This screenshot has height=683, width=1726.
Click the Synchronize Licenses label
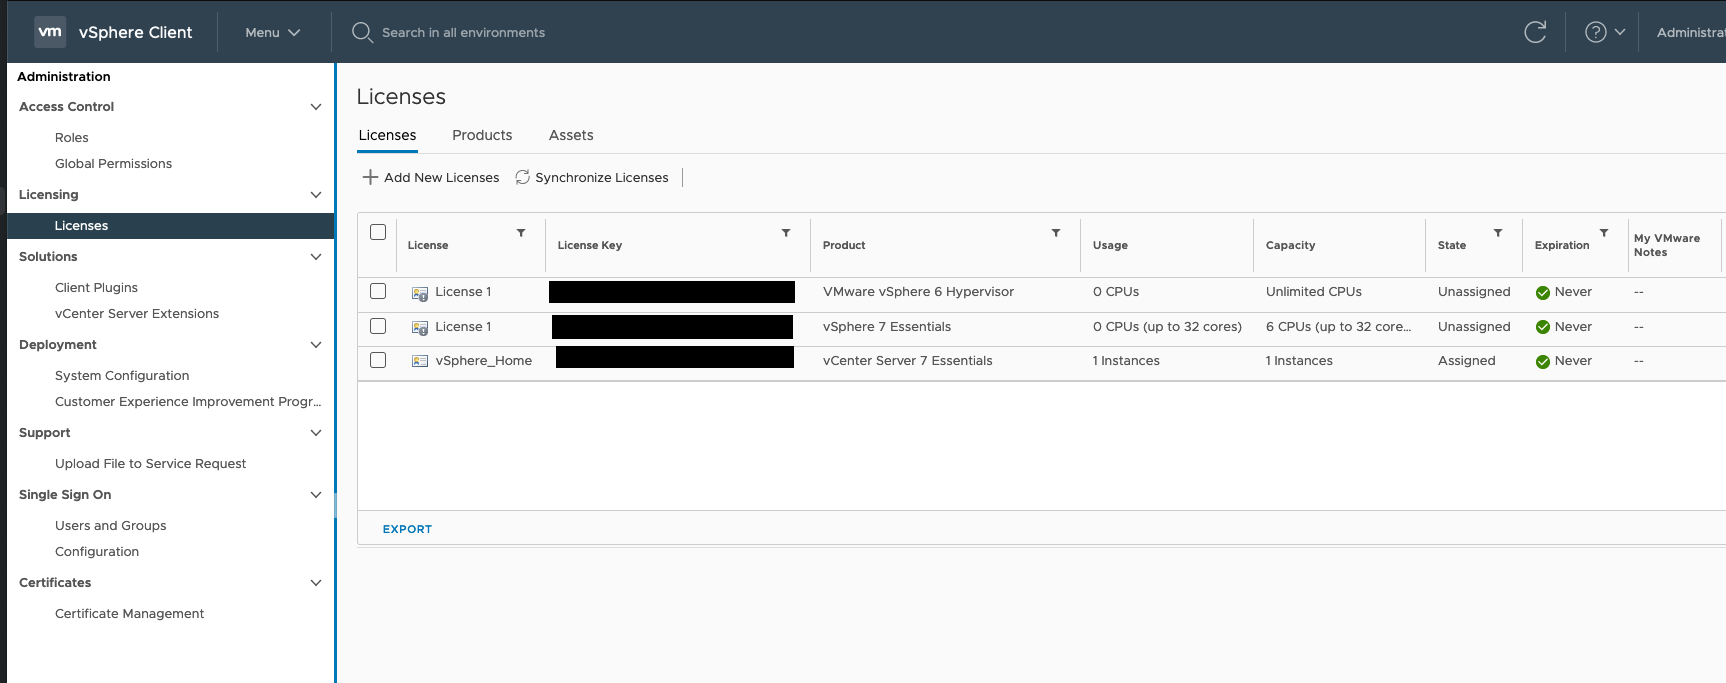tap(601, 178)
